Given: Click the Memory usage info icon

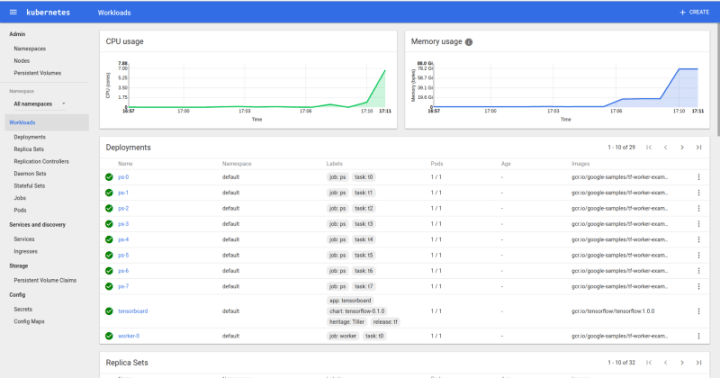Looking at the screenshot, I should tap(469, 42).
